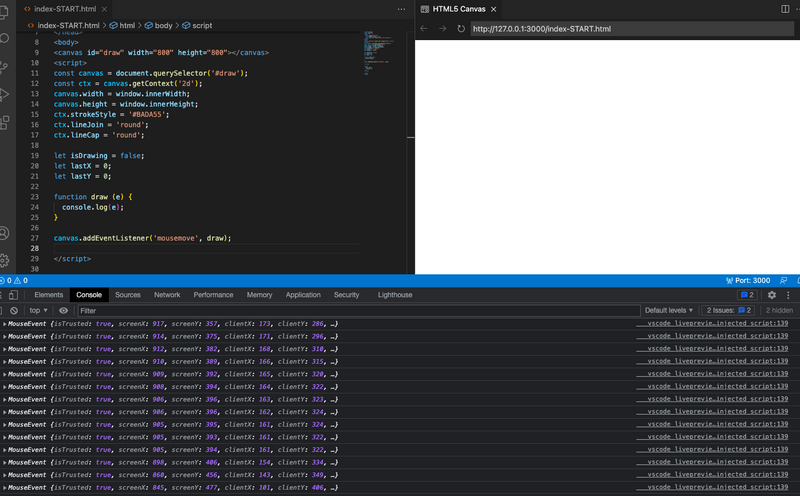Switch to the Network tab
Image resolution: width=800 pixels, height=496 pixels.
(167, 295)
